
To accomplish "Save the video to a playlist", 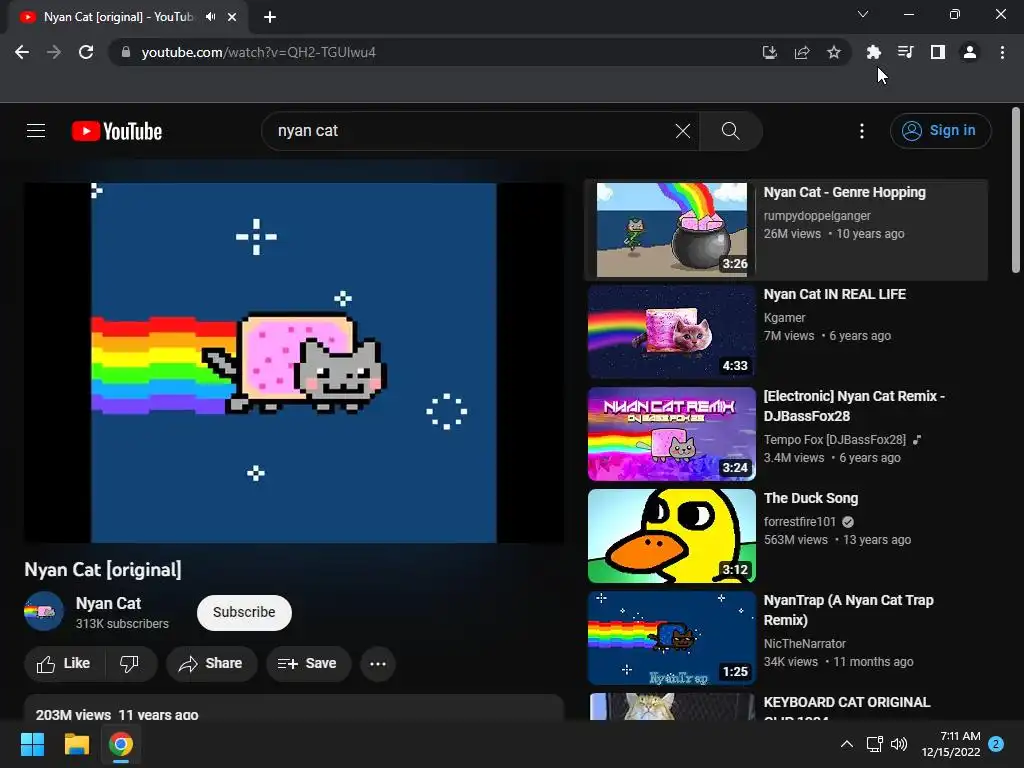I will (x=308, y=664).
